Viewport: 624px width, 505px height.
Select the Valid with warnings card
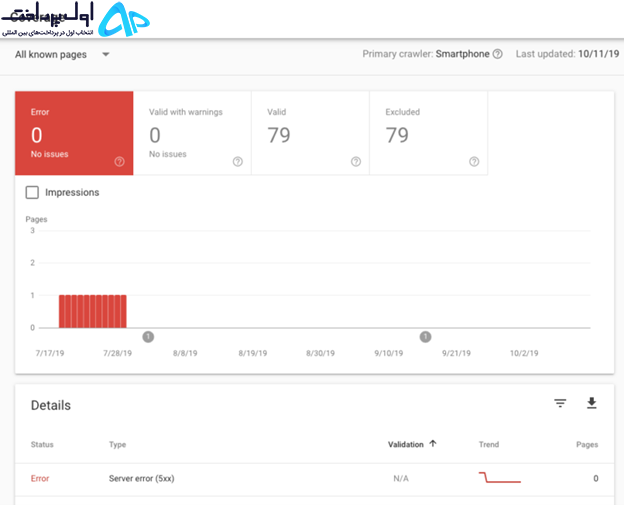pos(192,133)
